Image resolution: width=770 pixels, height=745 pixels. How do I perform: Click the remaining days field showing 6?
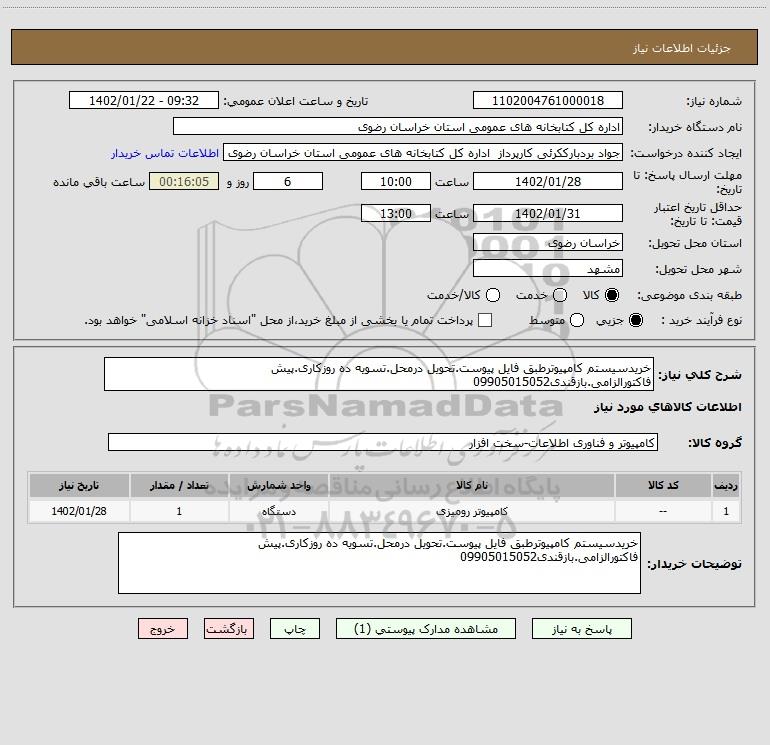[288, 182]
